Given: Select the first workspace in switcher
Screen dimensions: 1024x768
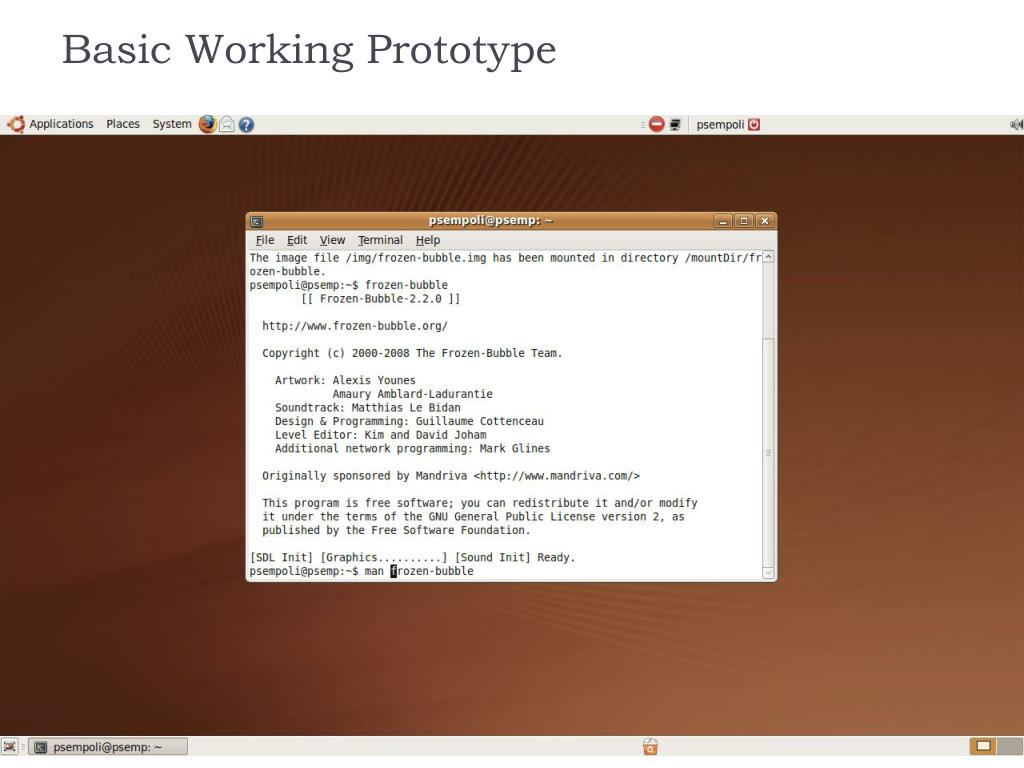Looking at the screenshot, I should pyautogui.click(x=984, y=746).
